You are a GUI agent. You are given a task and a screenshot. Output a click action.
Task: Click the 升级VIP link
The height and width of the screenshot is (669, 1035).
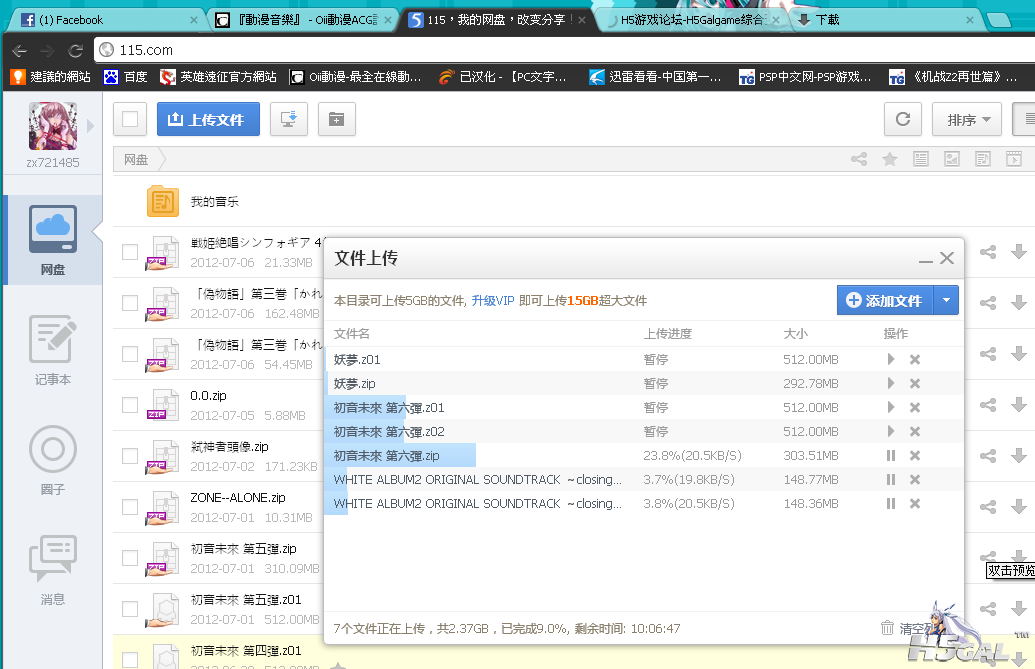coord(492,301)
